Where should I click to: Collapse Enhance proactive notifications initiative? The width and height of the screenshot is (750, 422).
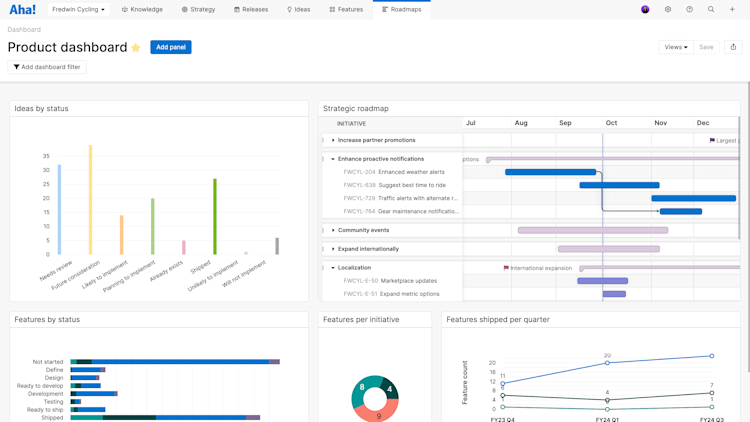tap(333, 159)
